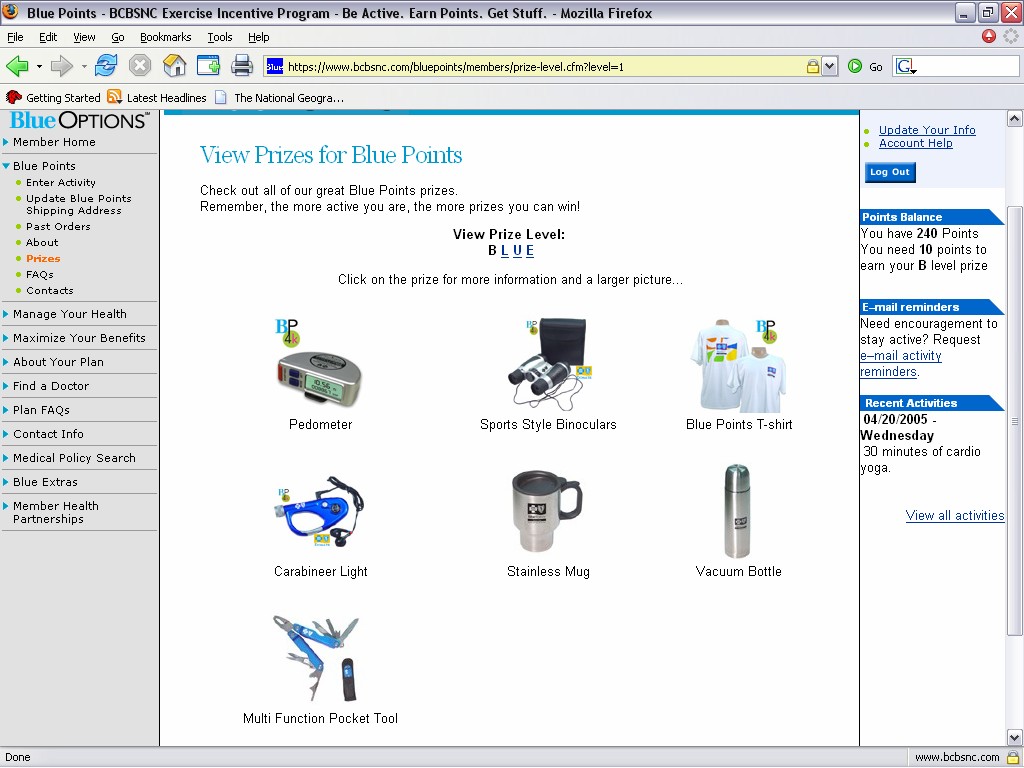Open Member Health Partnerships
1024x768 pixels.
[56, 513]
